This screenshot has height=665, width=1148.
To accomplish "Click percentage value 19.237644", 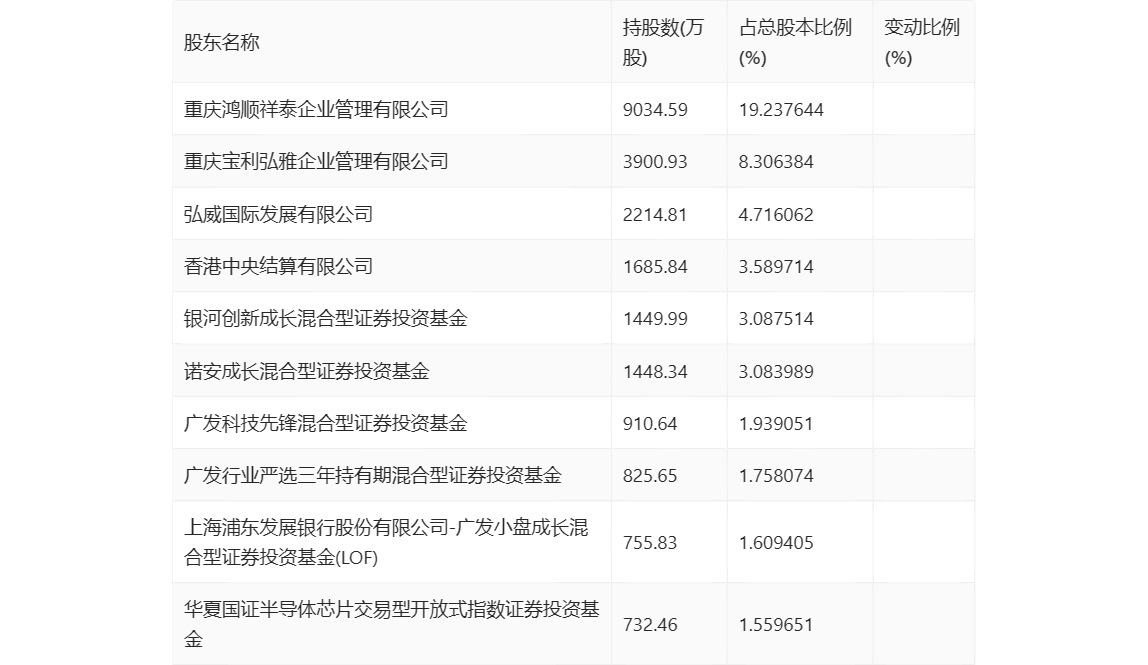I will [x=781, y=110].
